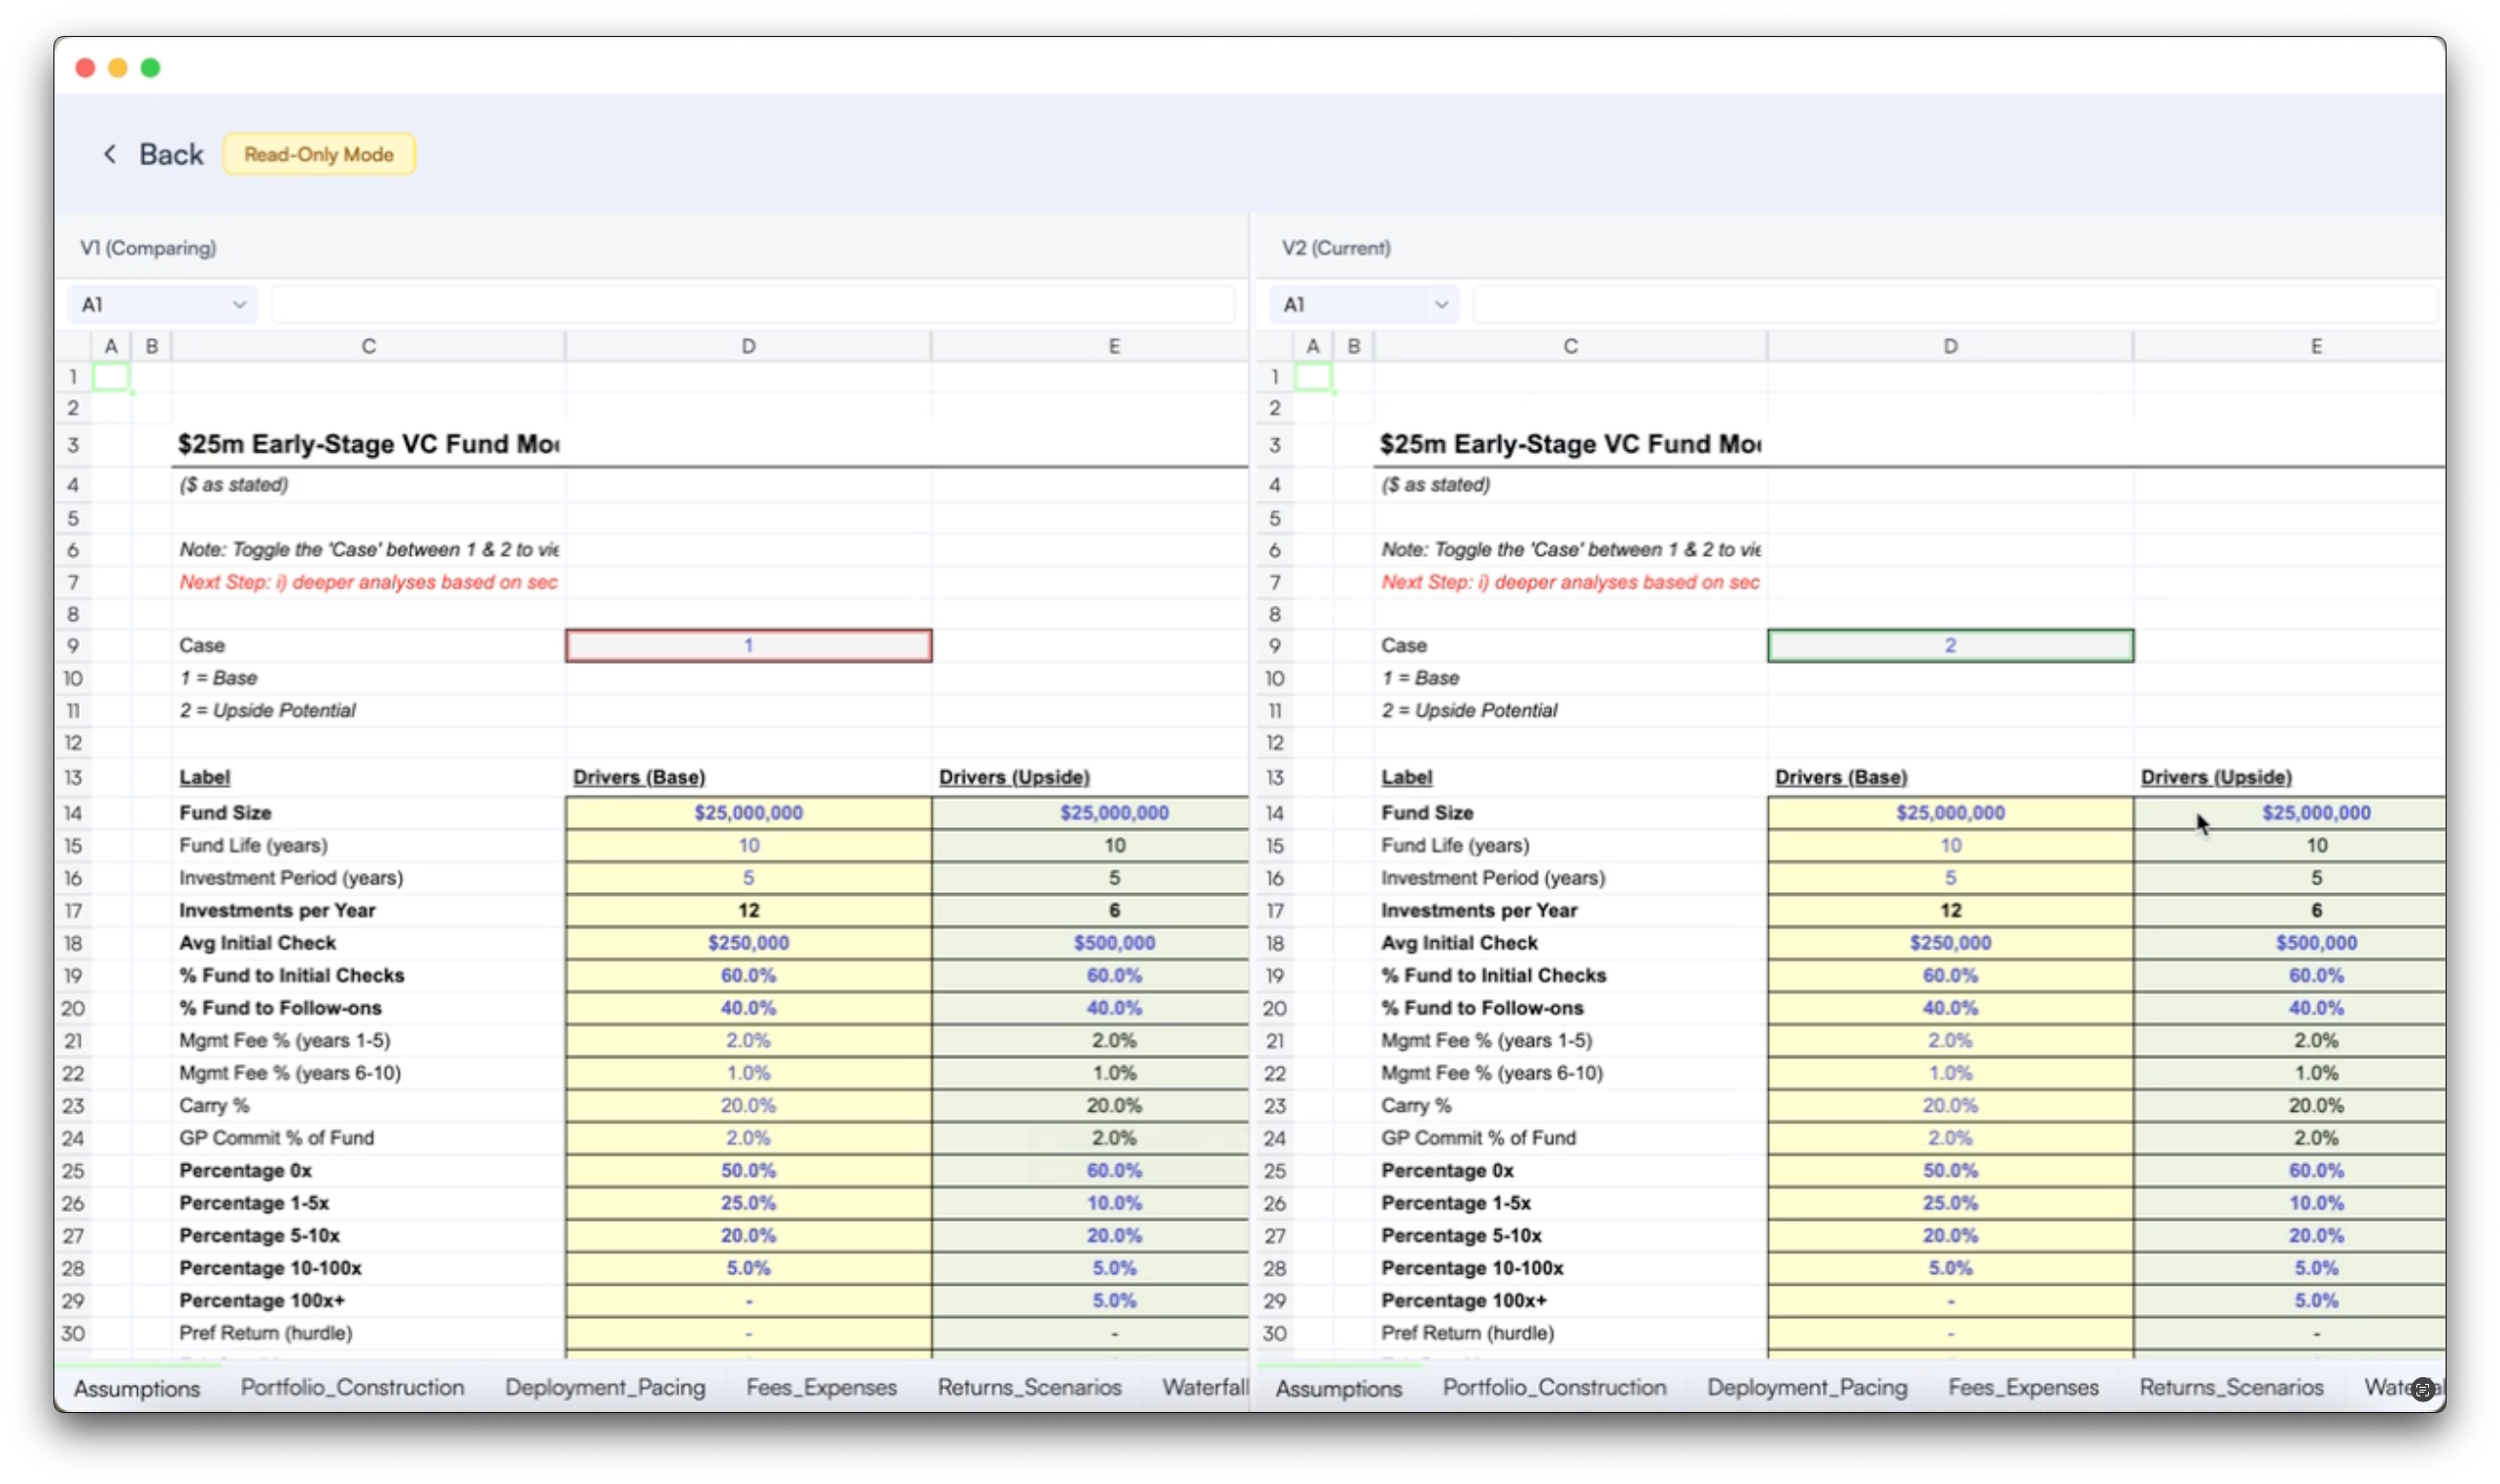This screenshot has height=1484, width=2500.
Task: Select Returns_Scenarios tab in V1 pane
Action: [x=1029, y=1387]
